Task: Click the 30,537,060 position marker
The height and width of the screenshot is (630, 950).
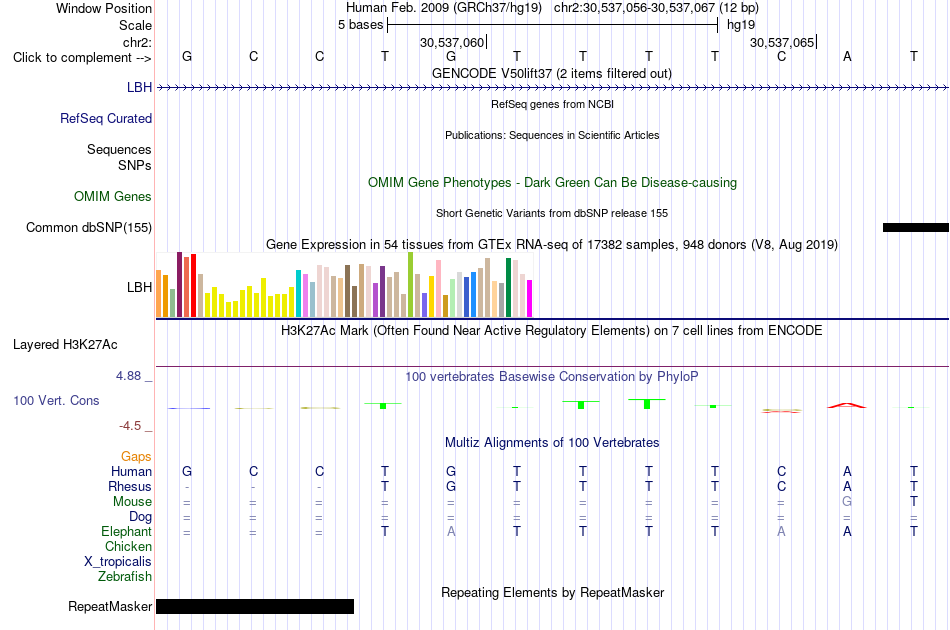Action: (453, 42)
